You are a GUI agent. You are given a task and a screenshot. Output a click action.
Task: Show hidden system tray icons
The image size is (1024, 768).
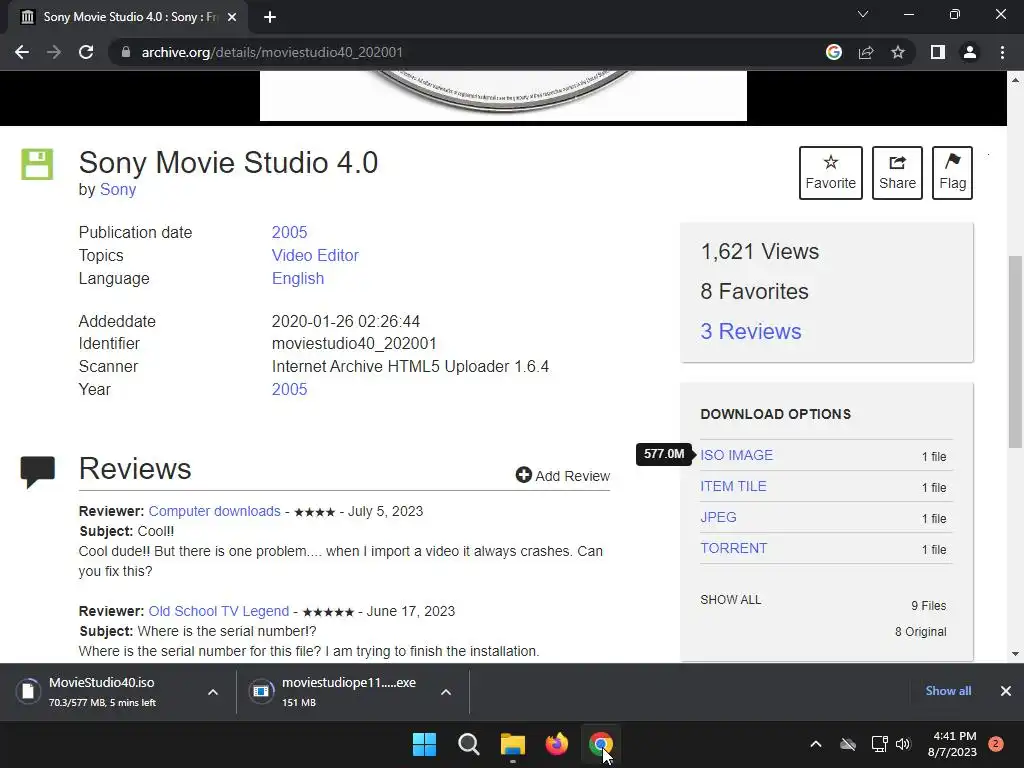[x=816, y=744]
